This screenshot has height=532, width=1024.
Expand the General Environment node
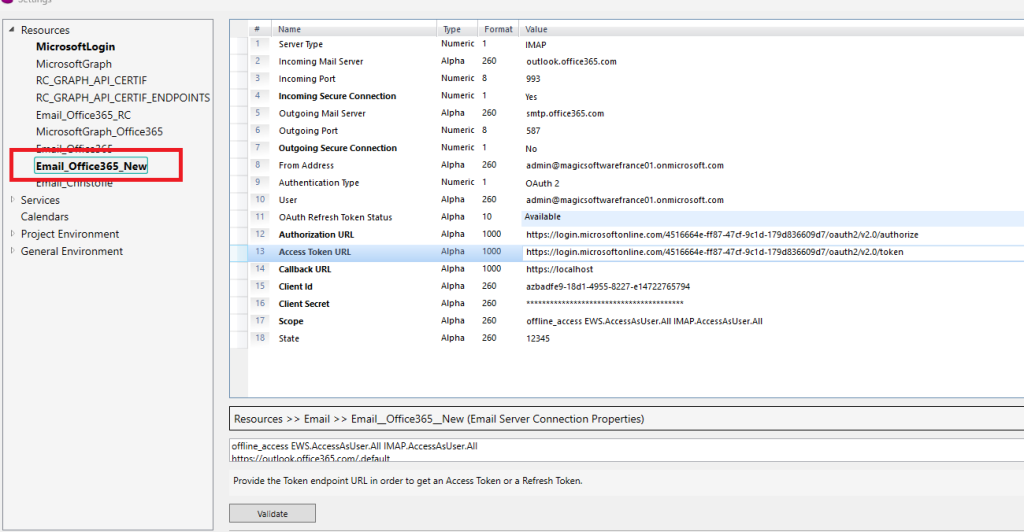12,251
